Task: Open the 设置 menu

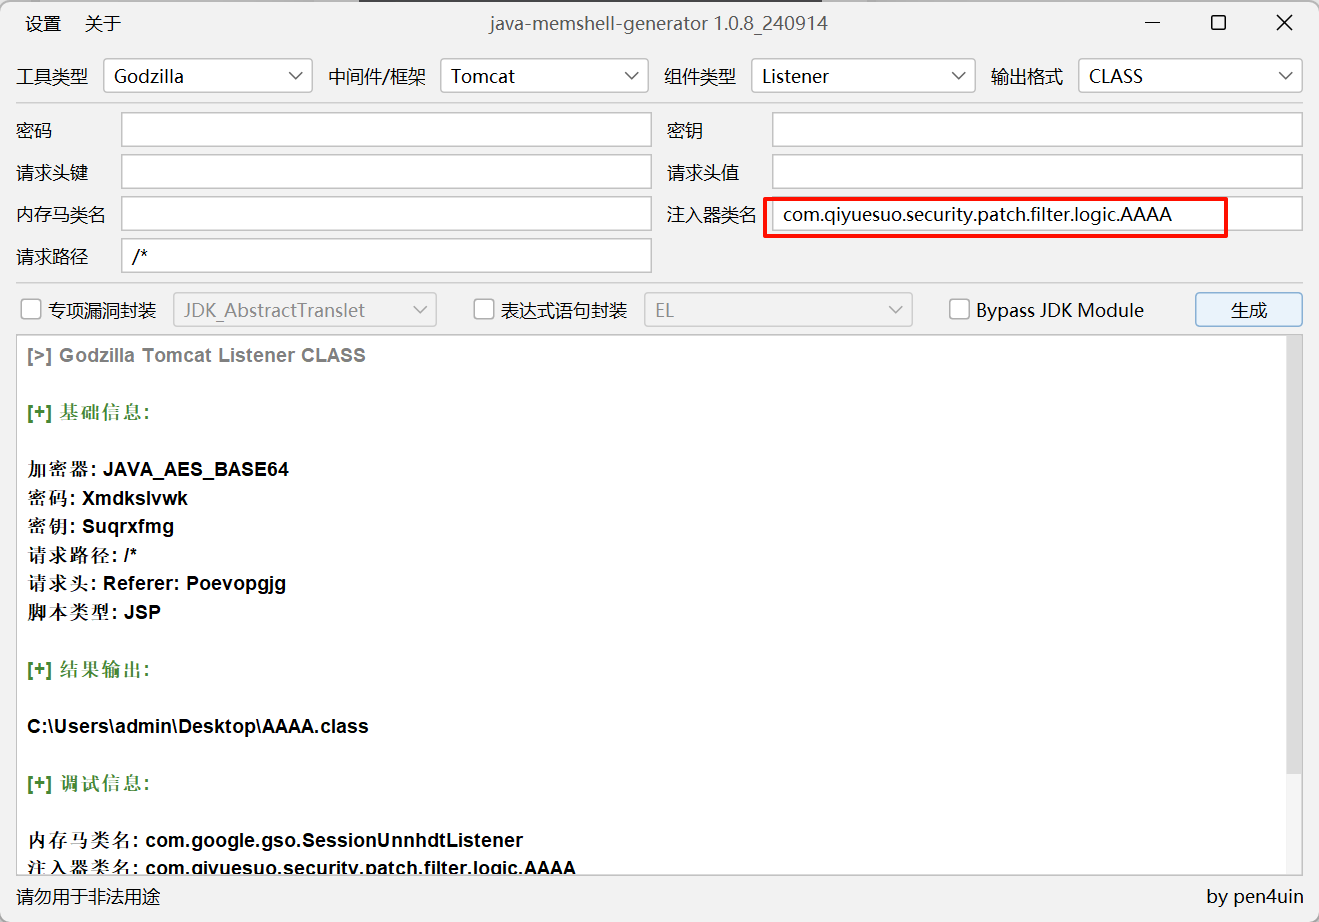Action: point(42,22)
